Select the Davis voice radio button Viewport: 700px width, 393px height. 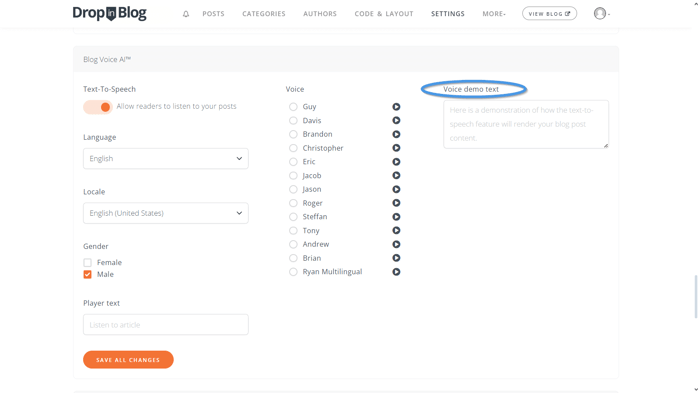pyautogui.click(x=293, y=121)
